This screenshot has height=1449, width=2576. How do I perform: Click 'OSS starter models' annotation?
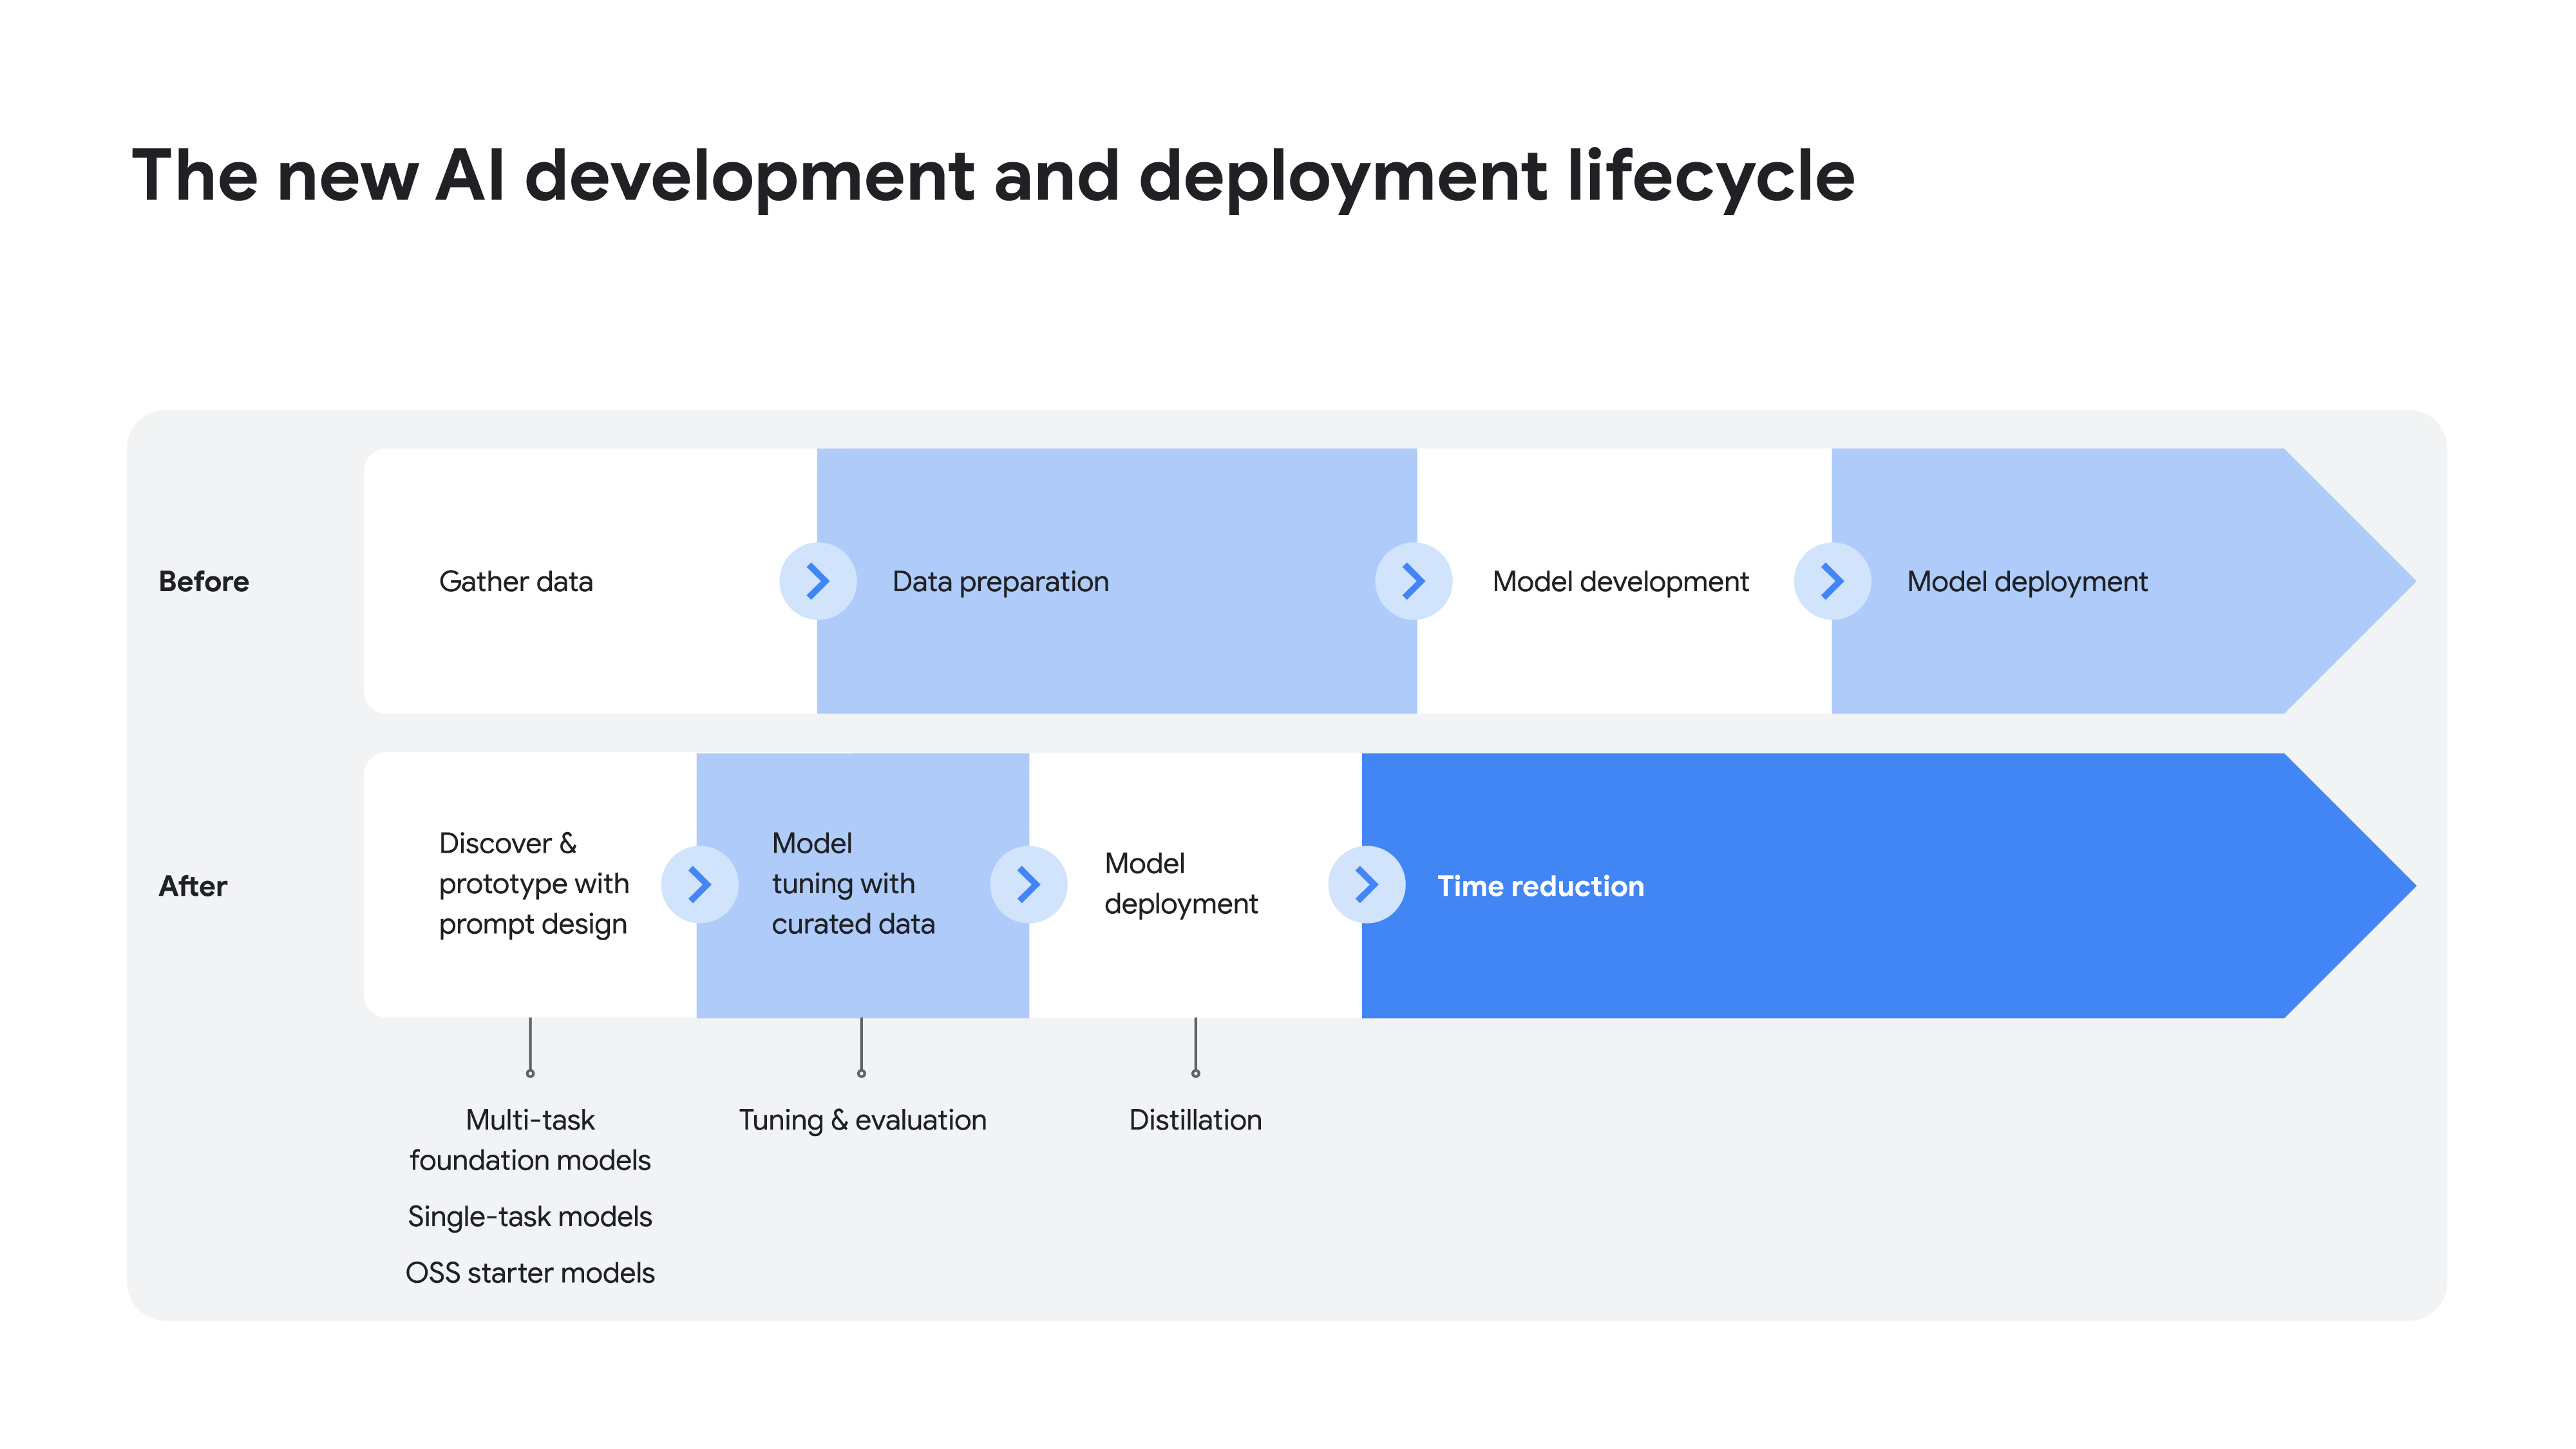(x=530, y=1273)
